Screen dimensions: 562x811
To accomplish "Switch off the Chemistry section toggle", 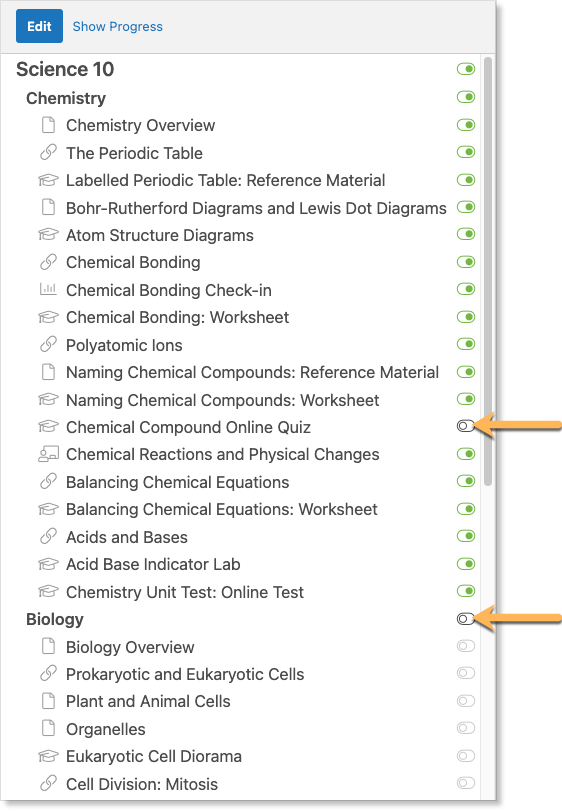I will click(x=466, y=97).
